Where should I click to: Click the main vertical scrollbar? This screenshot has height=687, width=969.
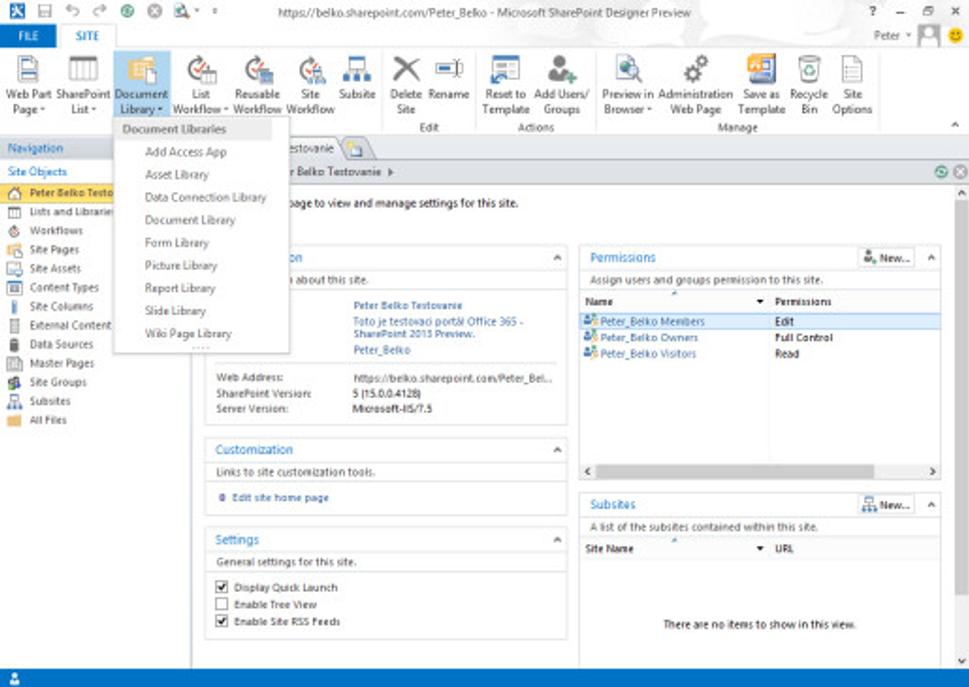961,395
